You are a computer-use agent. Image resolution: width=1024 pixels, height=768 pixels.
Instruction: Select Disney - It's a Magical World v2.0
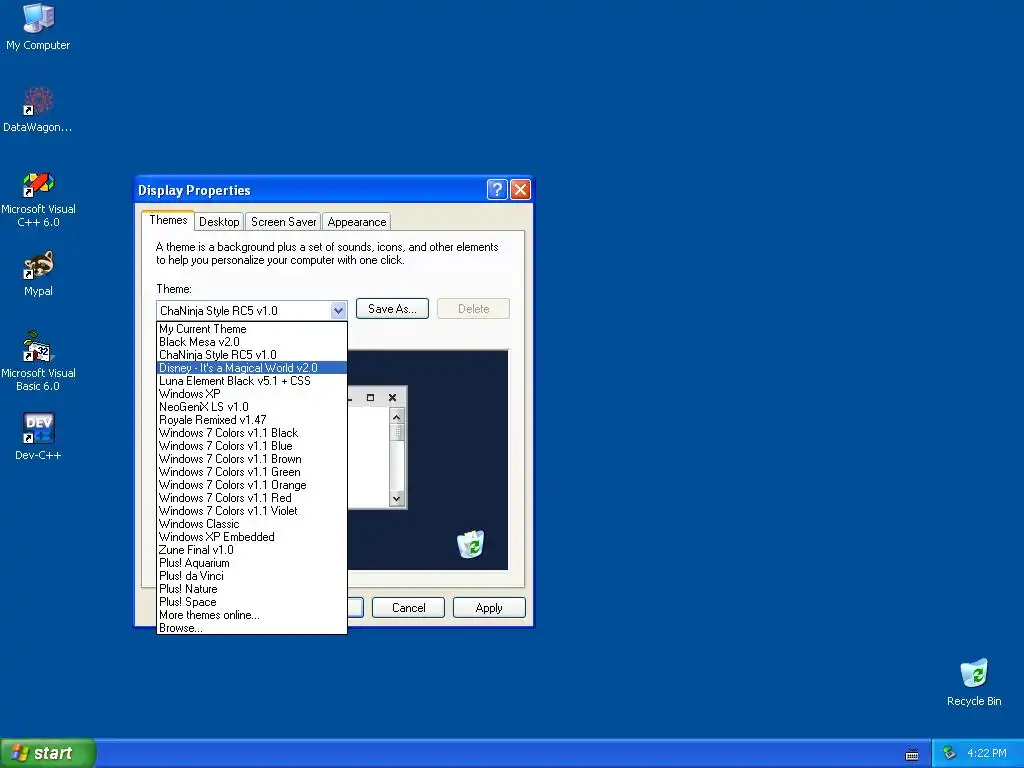251,368
